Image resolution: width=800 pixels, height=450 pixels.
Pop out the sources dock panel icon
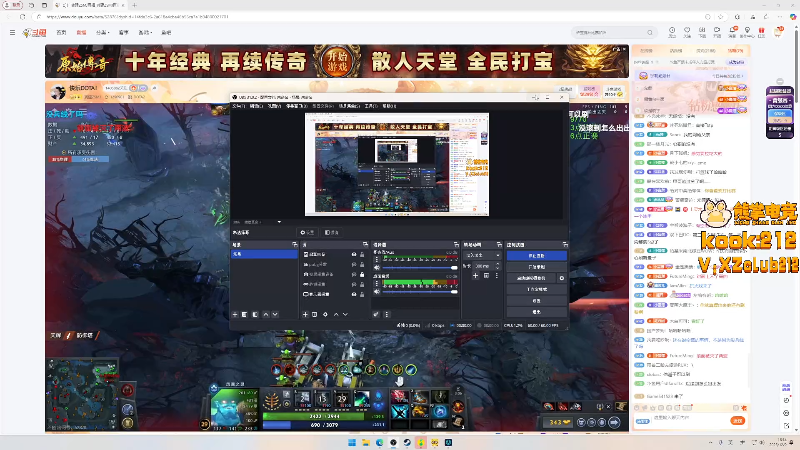pos(365,244)
